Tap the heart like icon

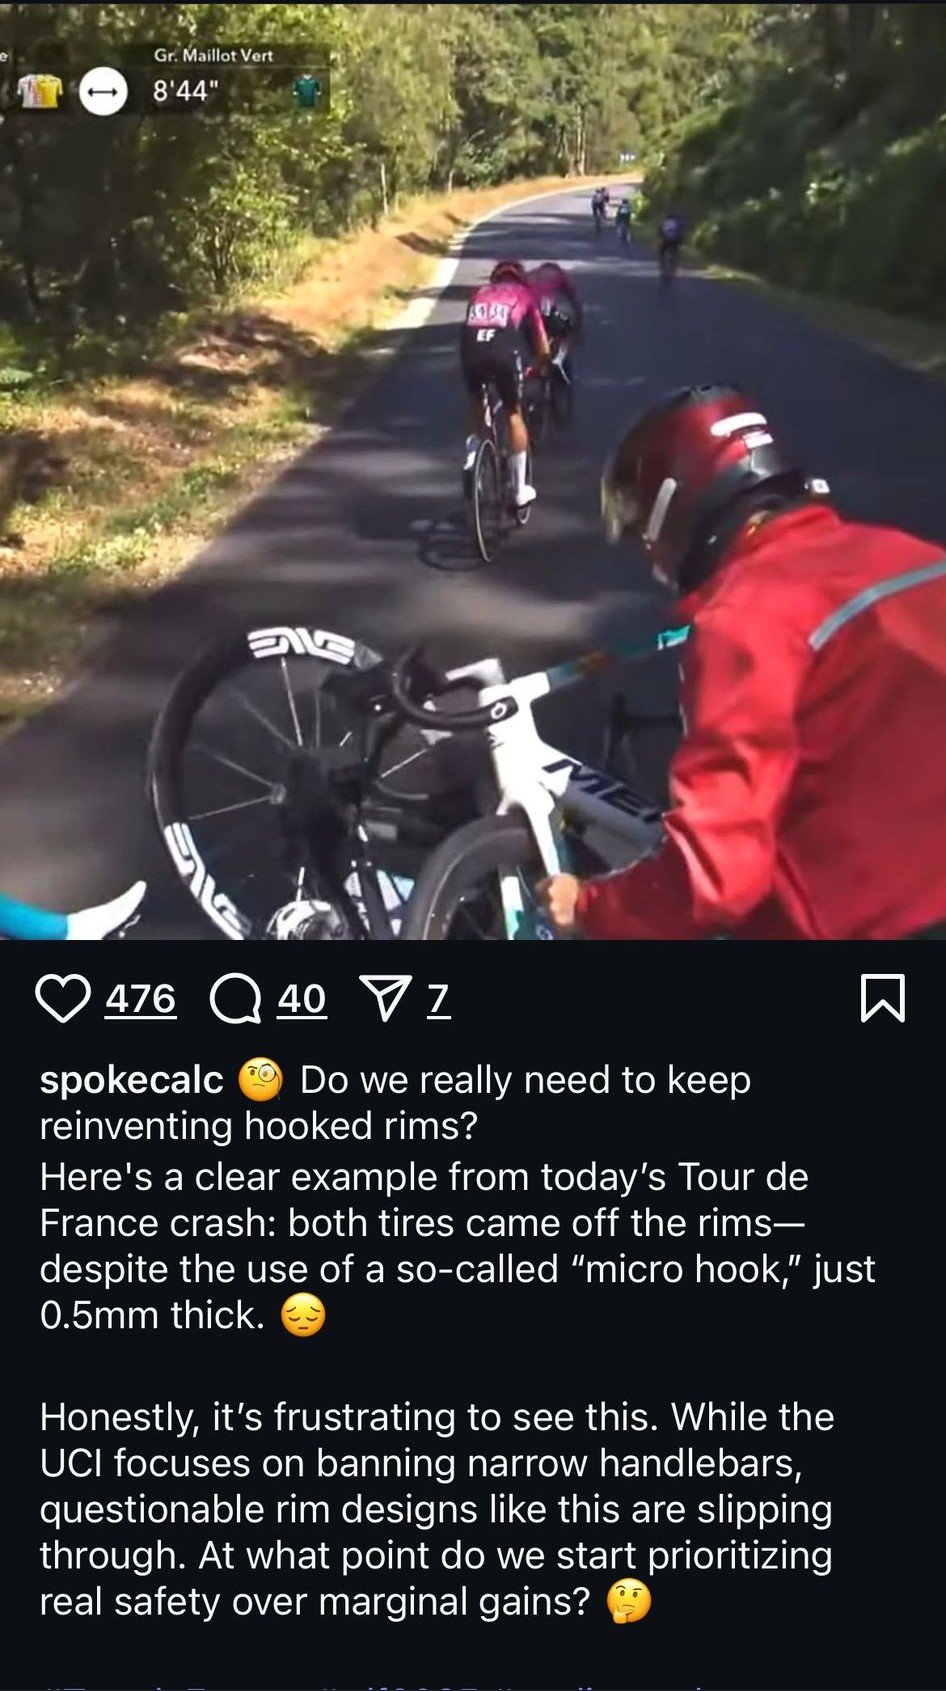[63, 999]
